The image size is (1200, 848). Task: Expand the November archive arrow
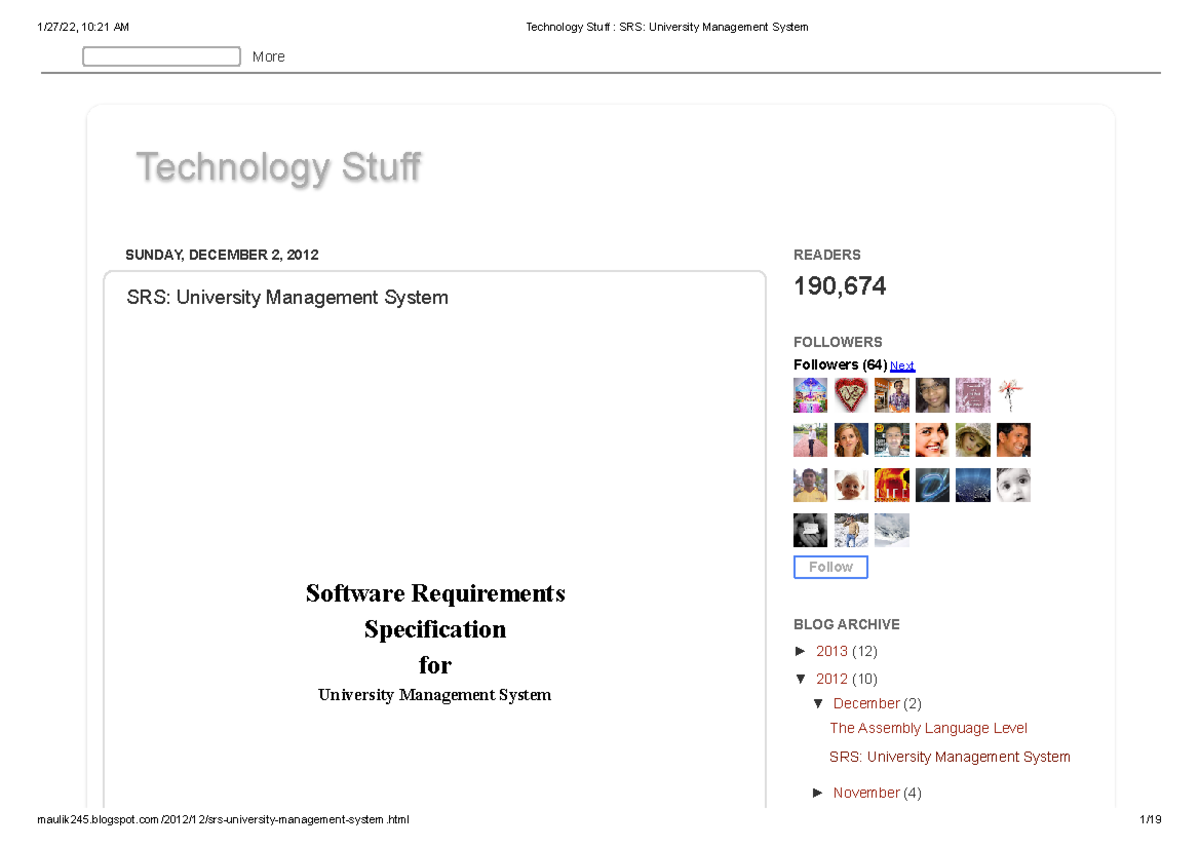pyautogui.click(x=819, y=793)
